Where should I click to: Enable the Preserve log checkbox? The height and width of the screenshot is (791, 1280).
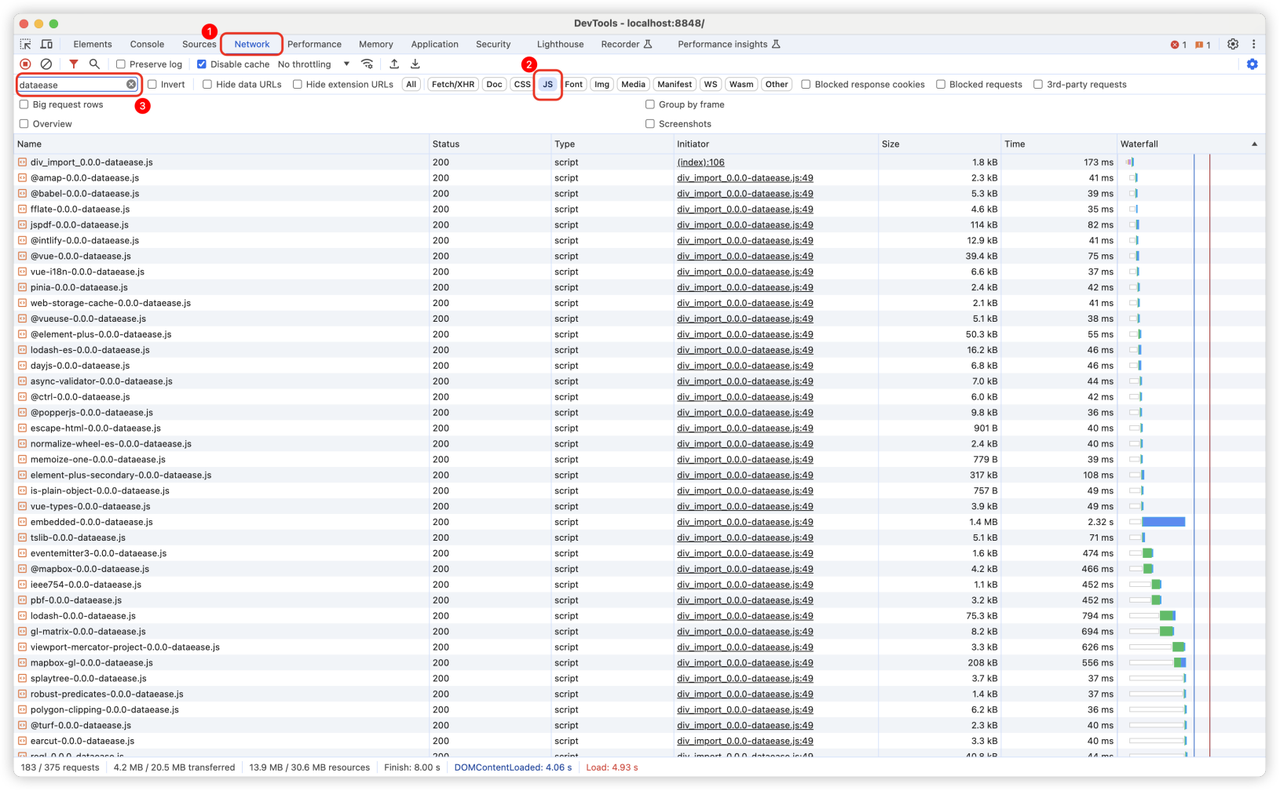pyautogui.click(x=121, y=64)
